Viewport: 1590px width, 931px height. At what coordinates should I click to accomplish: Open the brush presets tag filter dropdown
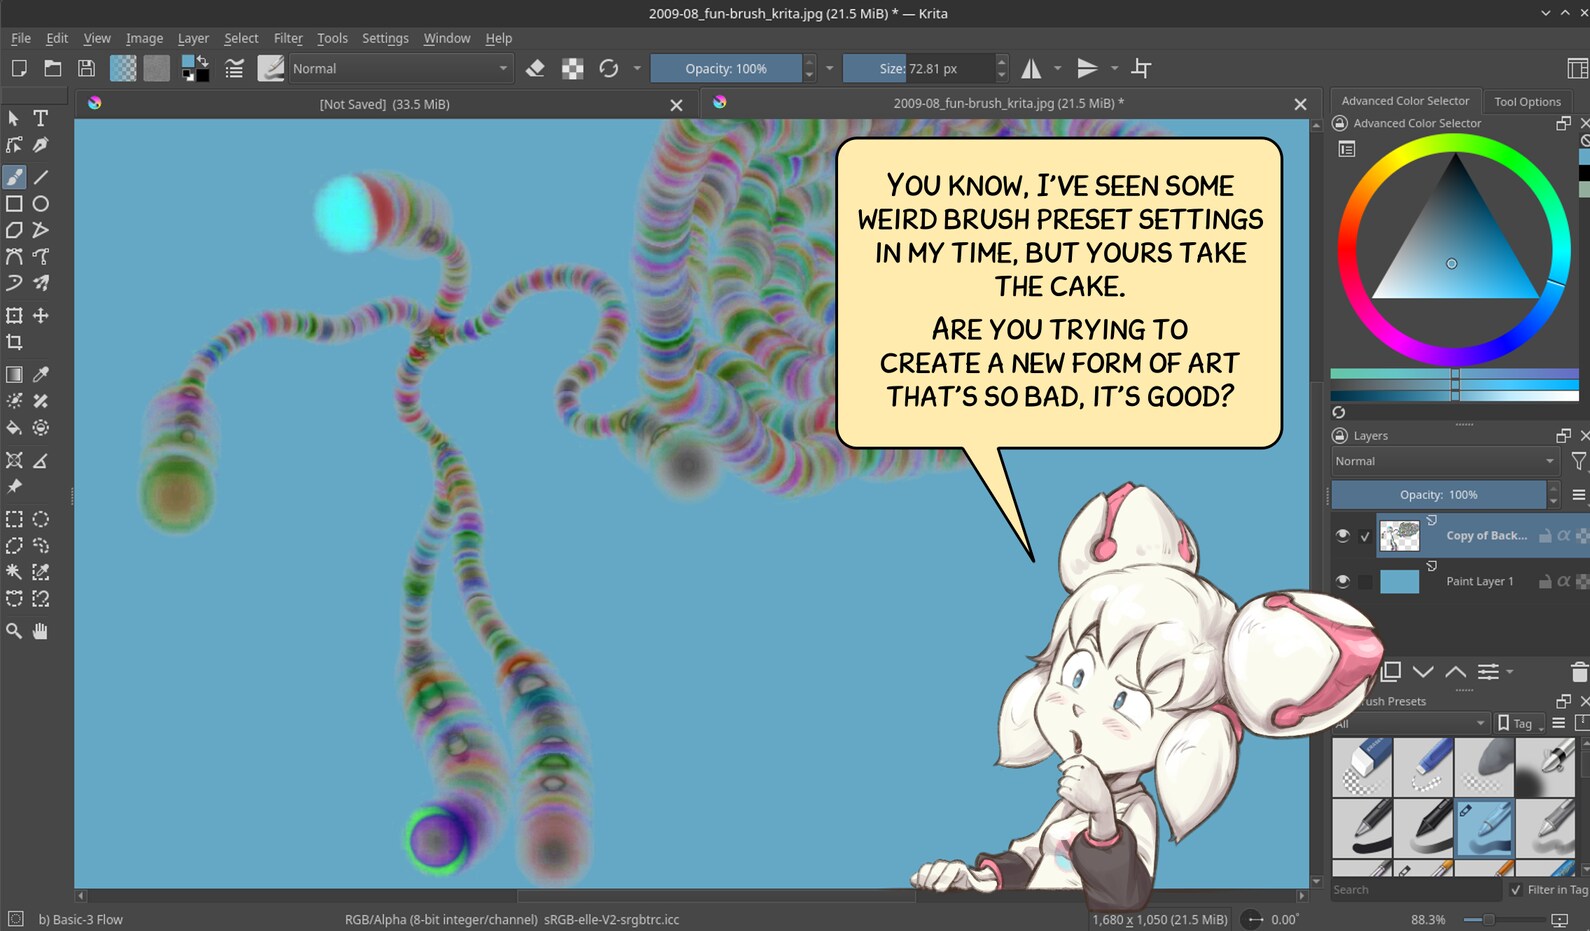click(1410, 723)
